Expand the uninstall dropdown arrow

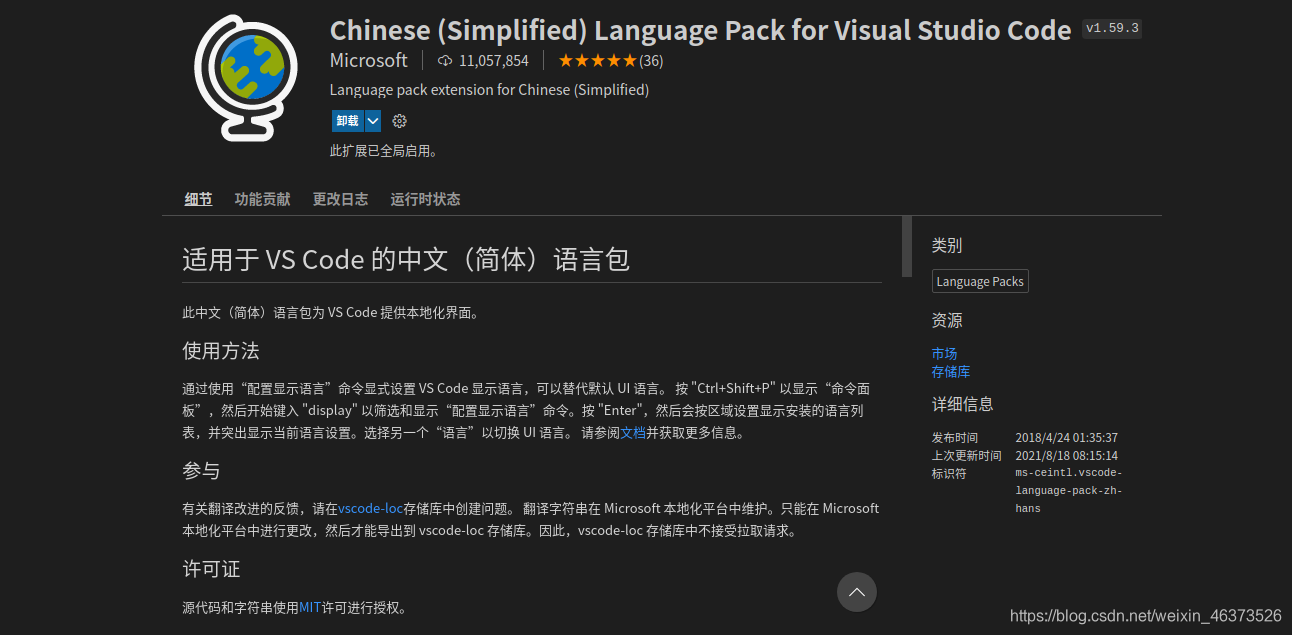pyautogui.click(x=373, y=121)
